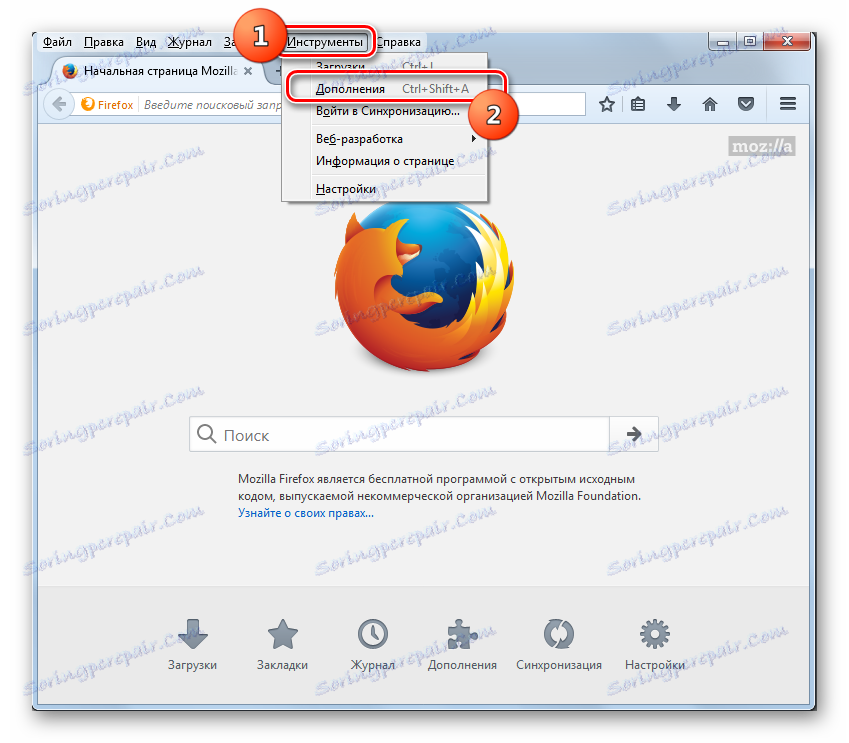Click the Firefox logo image

coord(424,286)
